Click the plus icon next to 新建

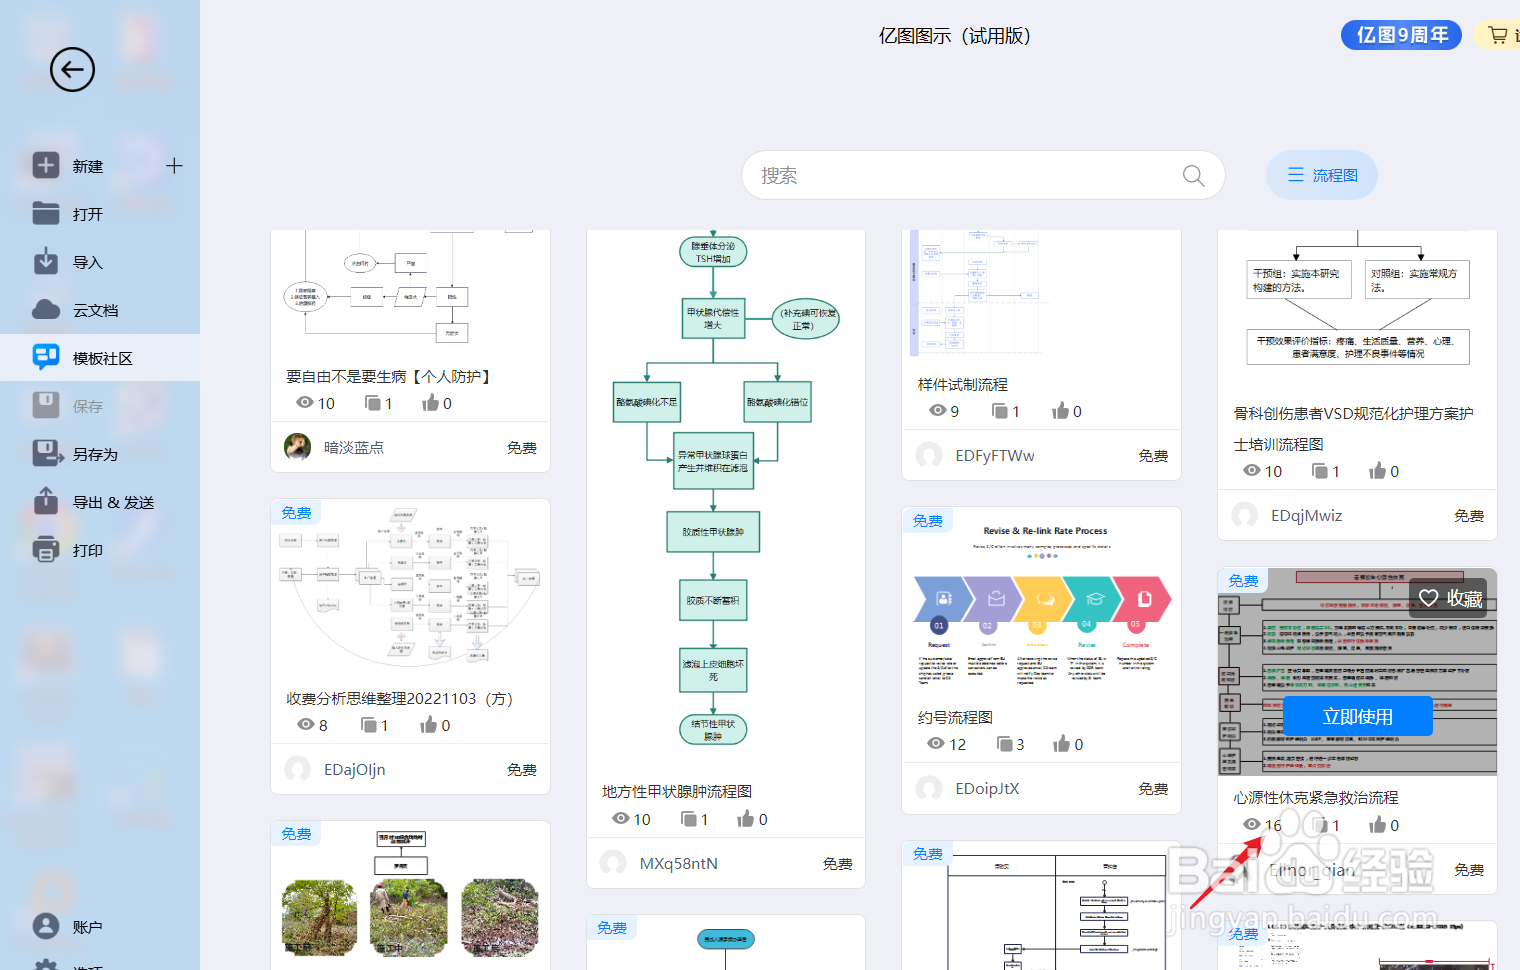pyautogui.click(x=174, y=165)
